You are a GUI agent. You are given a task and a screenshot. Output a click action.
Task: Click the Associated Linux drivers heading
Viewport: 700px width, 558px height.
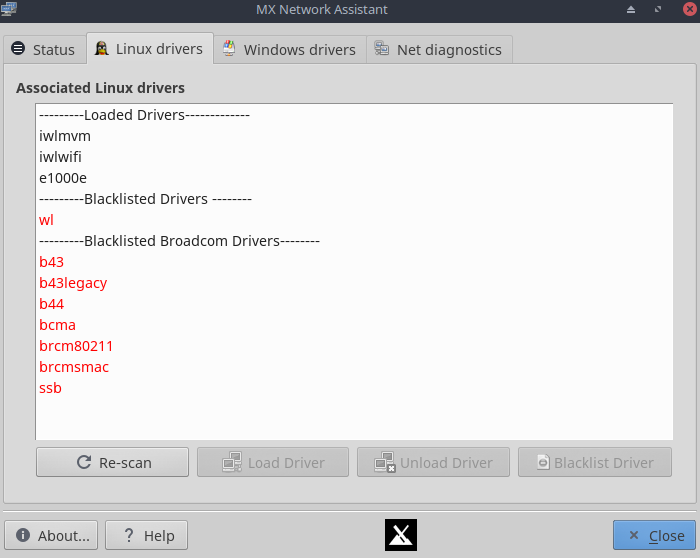100,88
